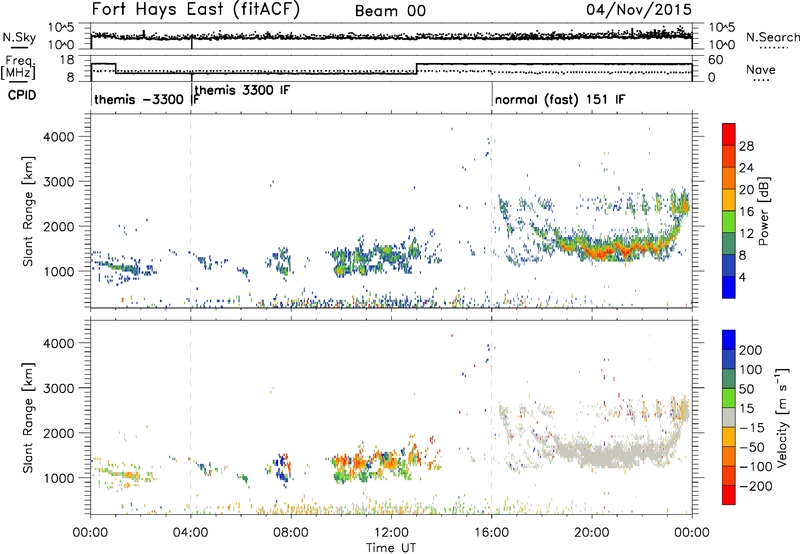Click the power scale value '16'
800x554 pixels.
pos(746,212)
